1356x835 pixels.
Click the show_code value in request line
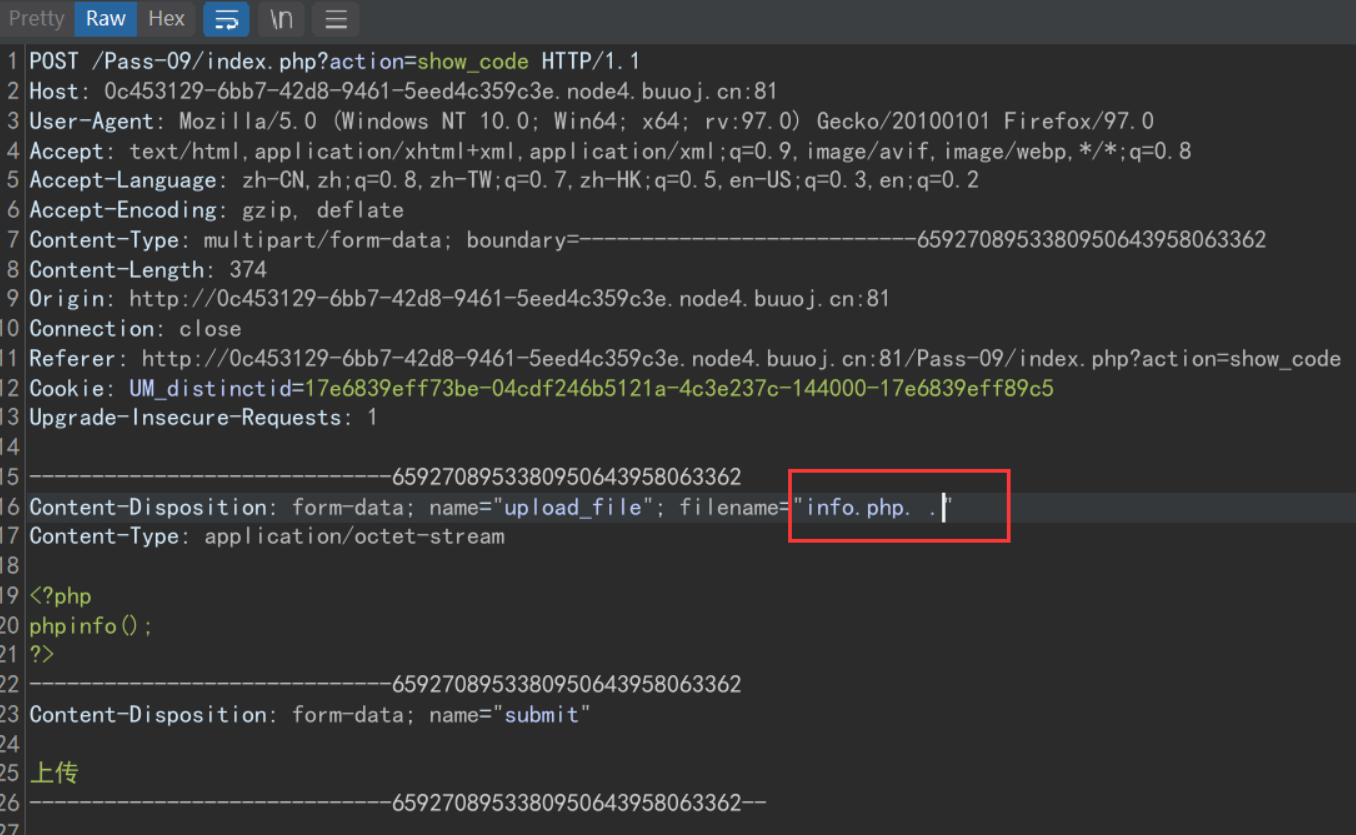(472, 62)
